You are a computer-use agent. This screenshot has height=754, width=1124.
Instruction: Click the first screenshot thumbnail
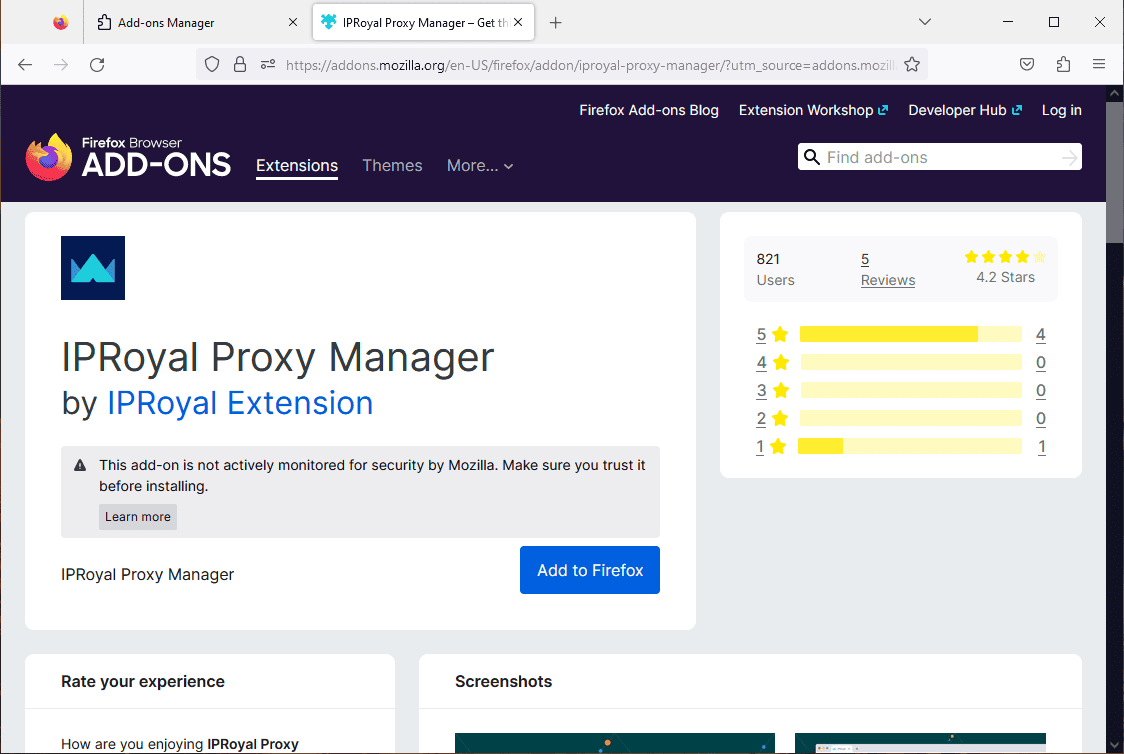click(x=615, y=743)
